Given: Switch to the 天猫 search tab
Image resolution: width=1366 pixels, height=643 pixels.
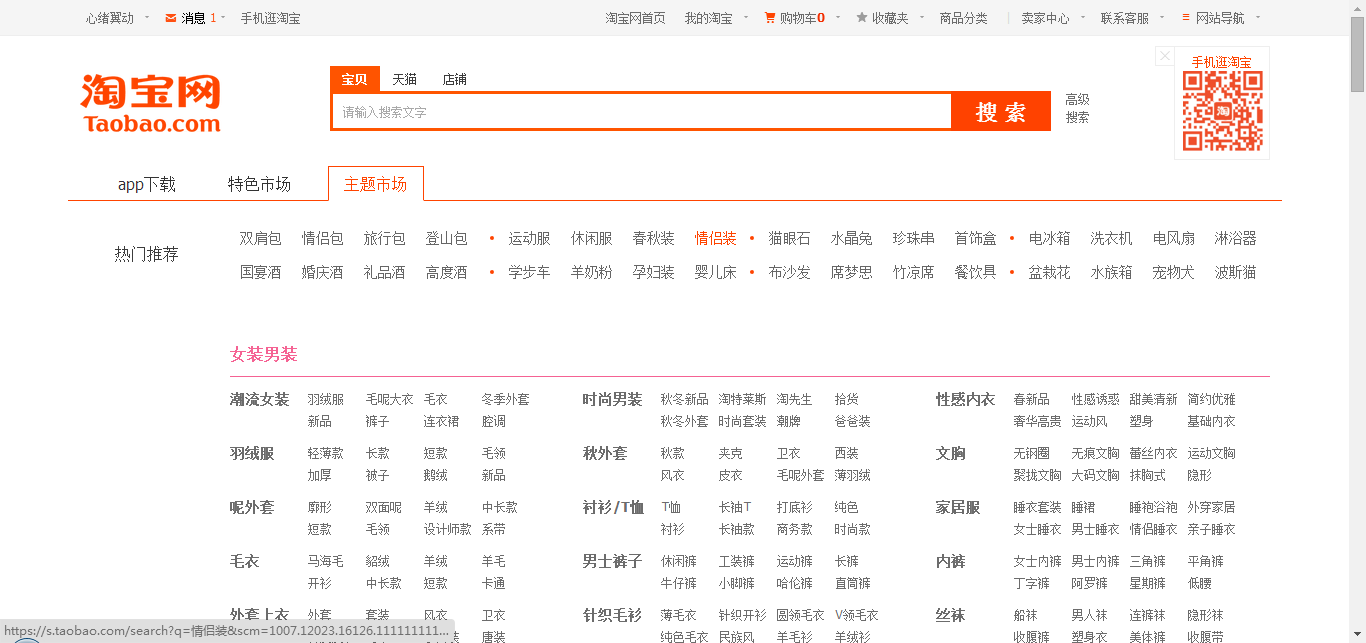Looking at the screenshot, I should [404, 79].
